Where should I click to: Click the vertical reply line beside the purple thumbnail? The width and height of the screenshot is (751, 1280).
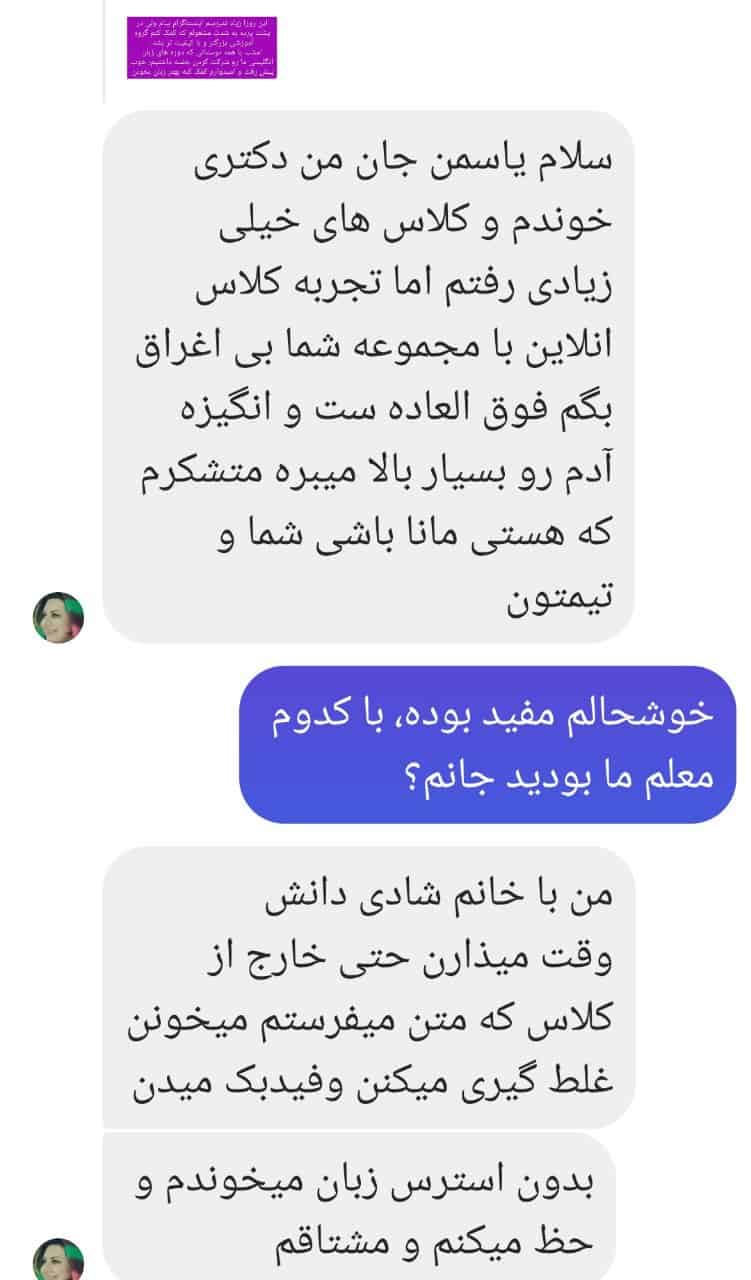click(104, 51)
